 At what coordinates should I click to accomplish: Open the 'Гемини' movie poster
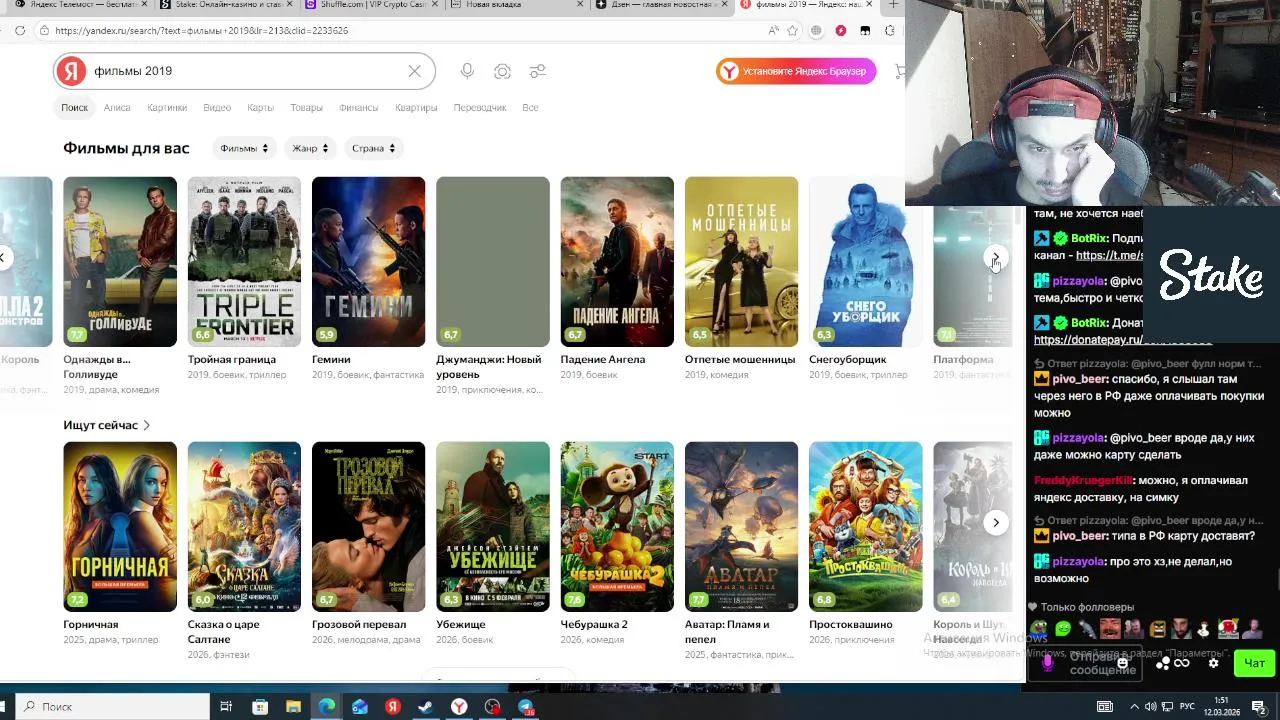[x=368, y=262]
